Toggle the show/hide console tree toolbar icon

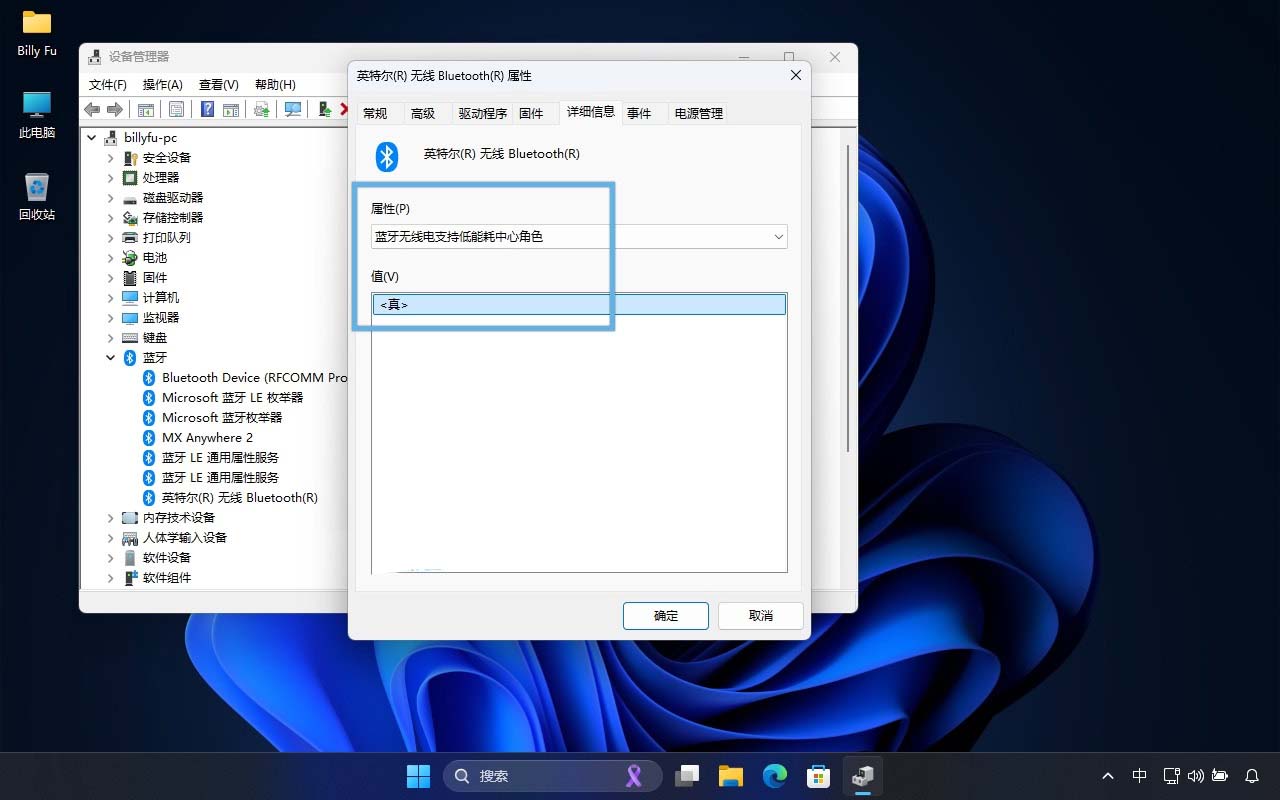[x=146, y=109]
